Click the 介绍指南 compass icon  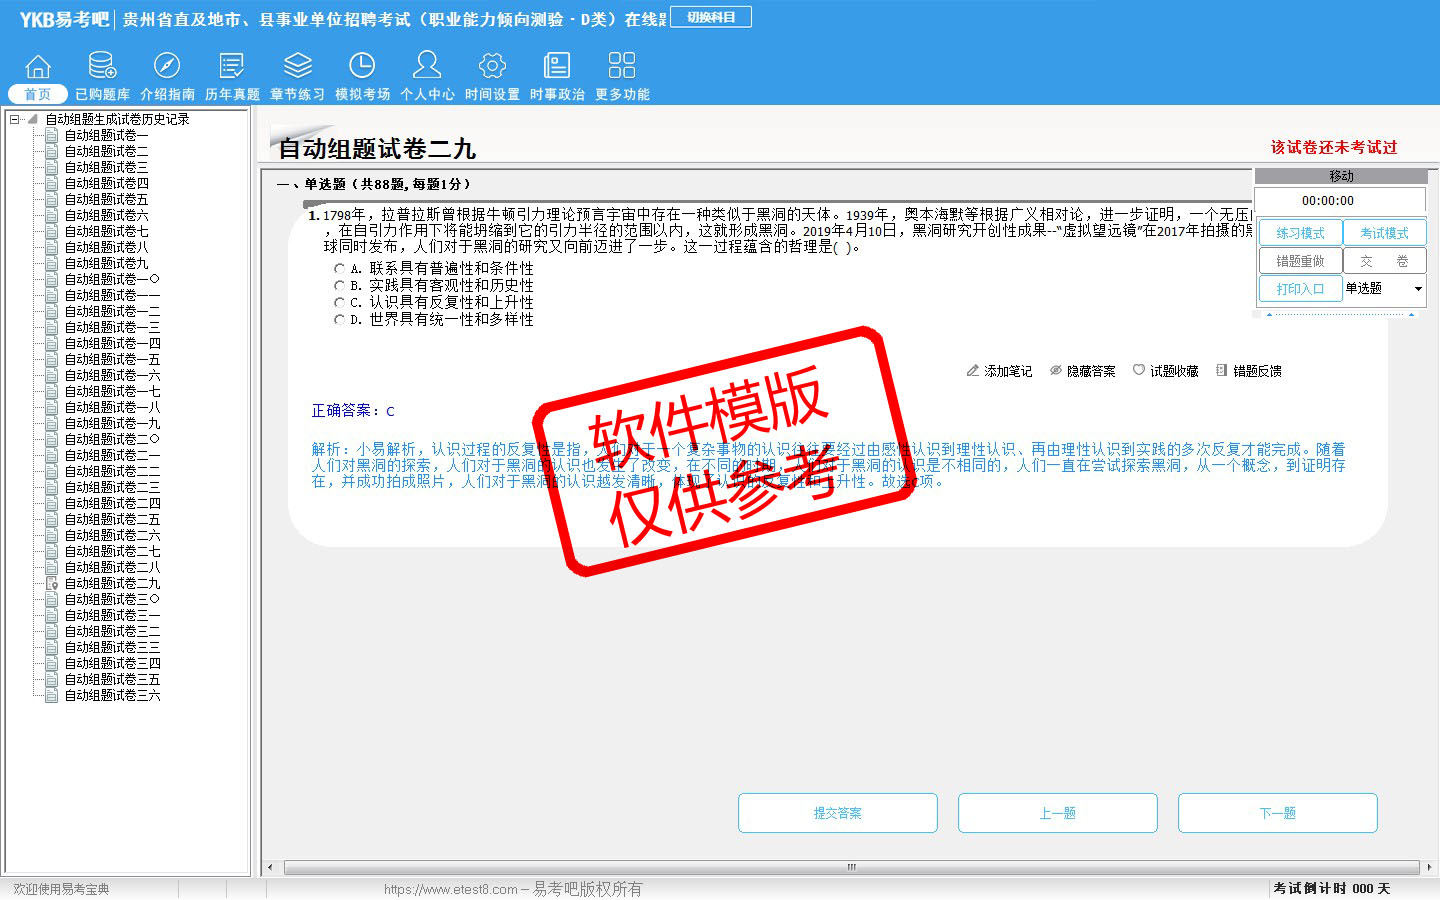pos(167,67)
